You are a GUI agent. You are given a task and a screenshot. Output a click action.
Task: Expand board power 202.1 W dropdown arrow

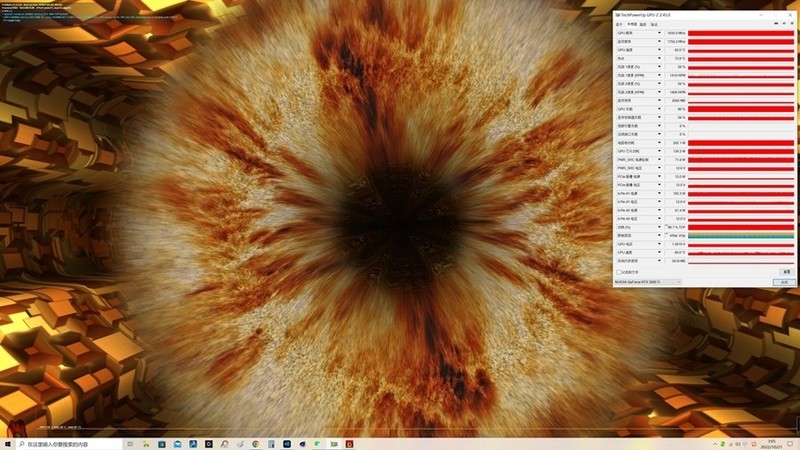(659, 142)
